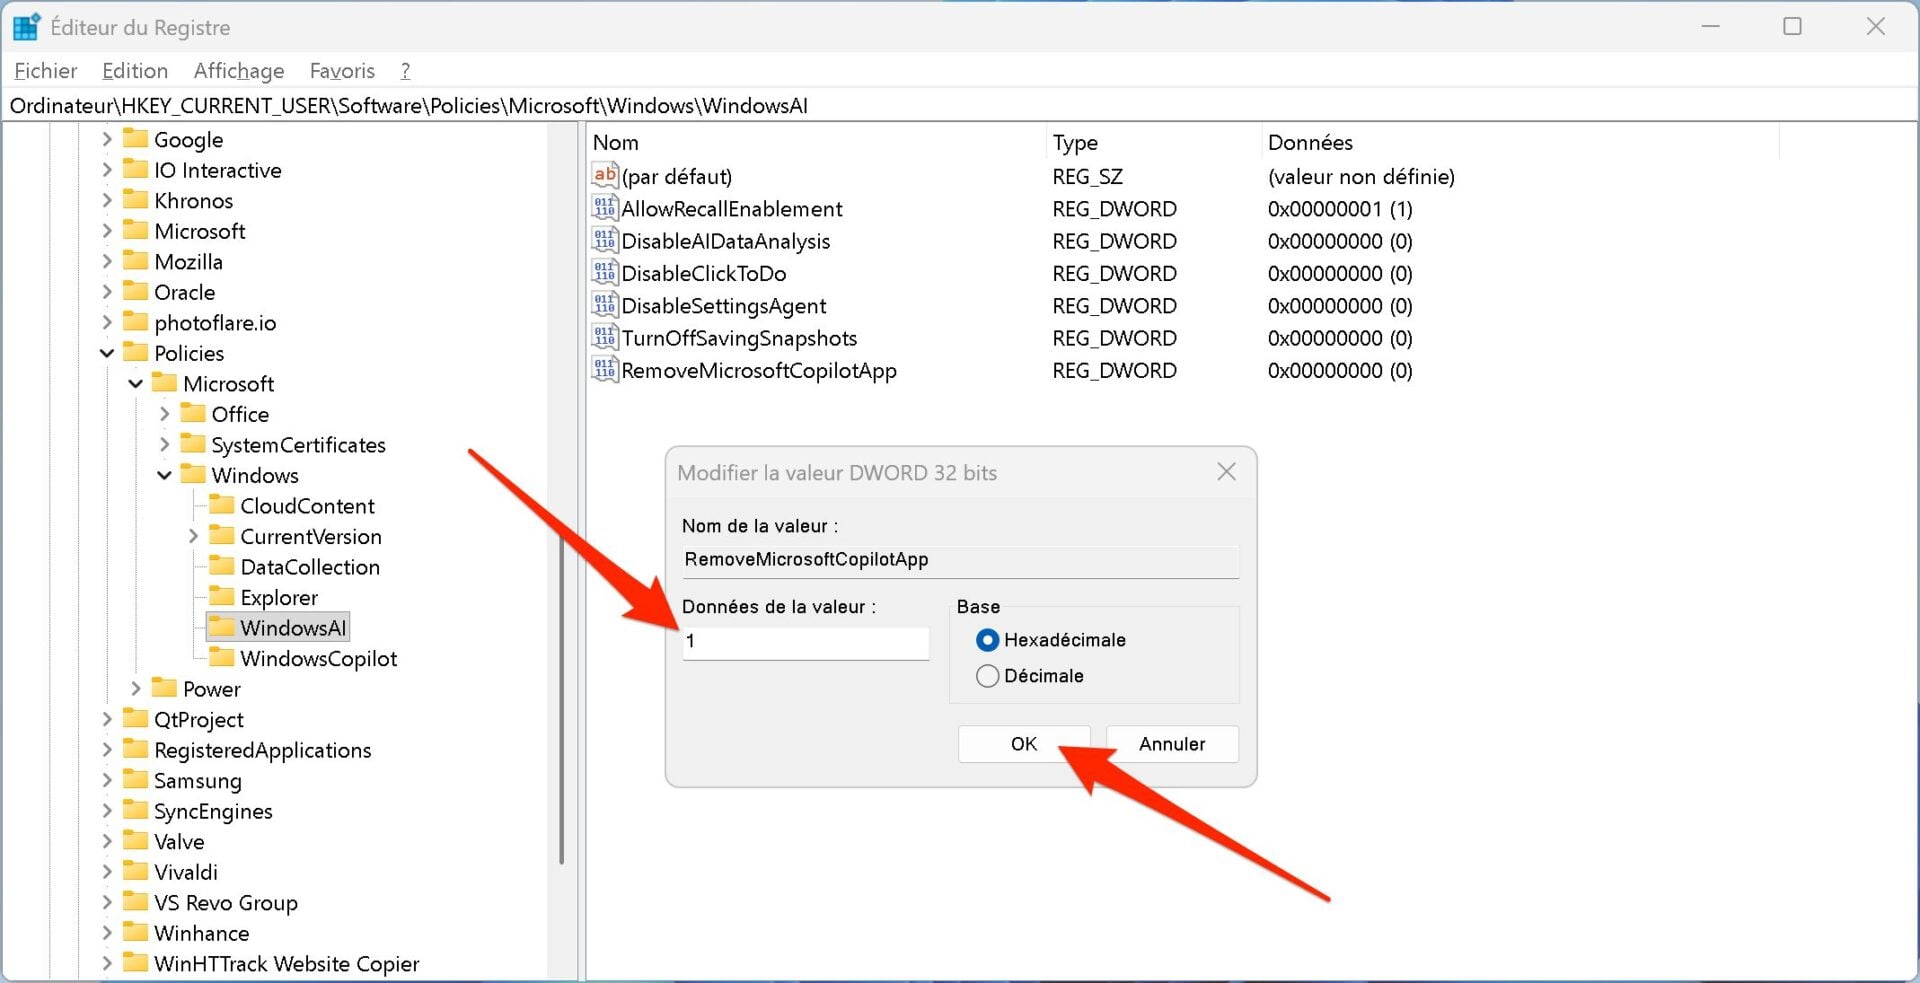The image size is (1920, 983).
Task: Open the Edition menu
Action: pyautogui.click(x=135, y=71)
